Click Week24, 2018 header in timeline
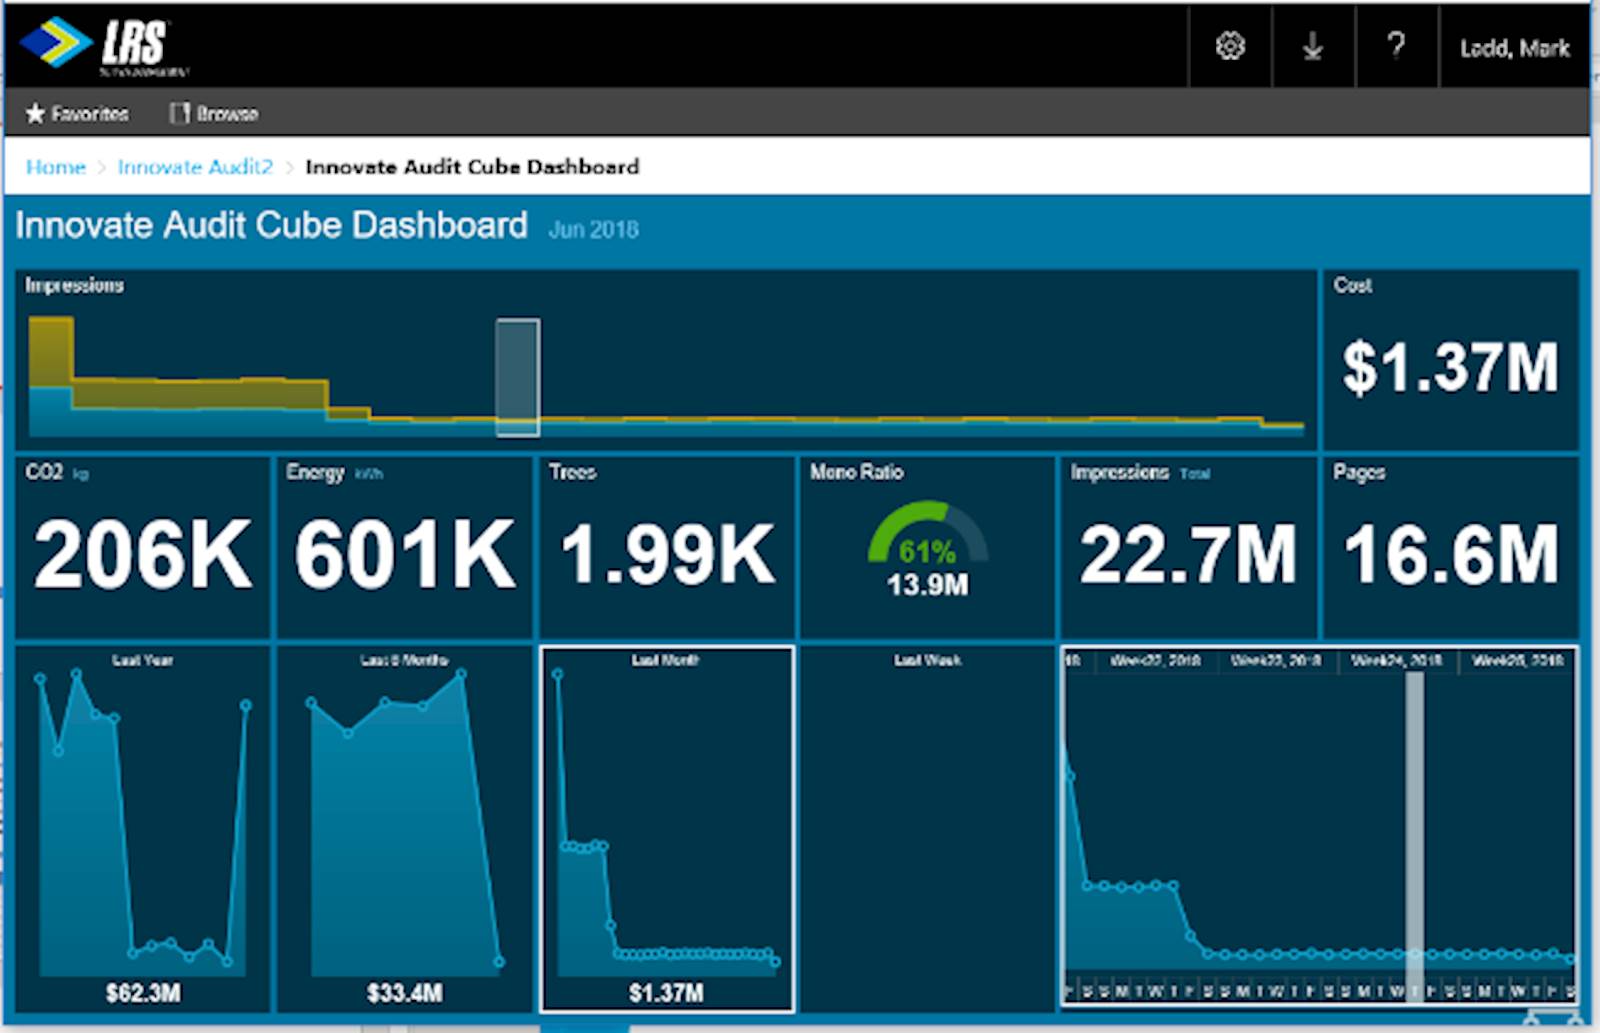Viewport: 1600px width, 1033px height. (x=1396, y=661)
